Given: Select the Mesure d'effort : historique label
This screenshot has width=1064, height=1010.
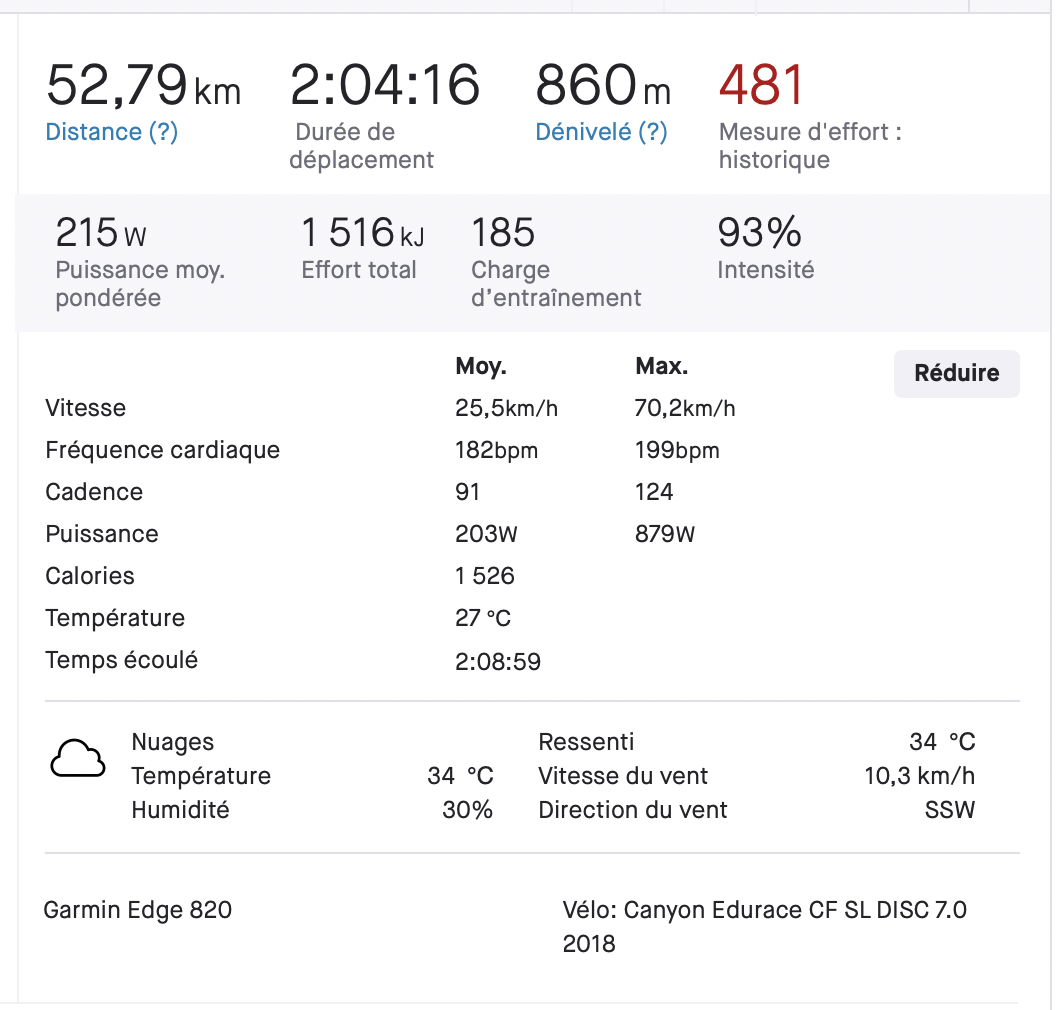Looking at the screenshot, I should pyautogui.click(x=810, y=146).
